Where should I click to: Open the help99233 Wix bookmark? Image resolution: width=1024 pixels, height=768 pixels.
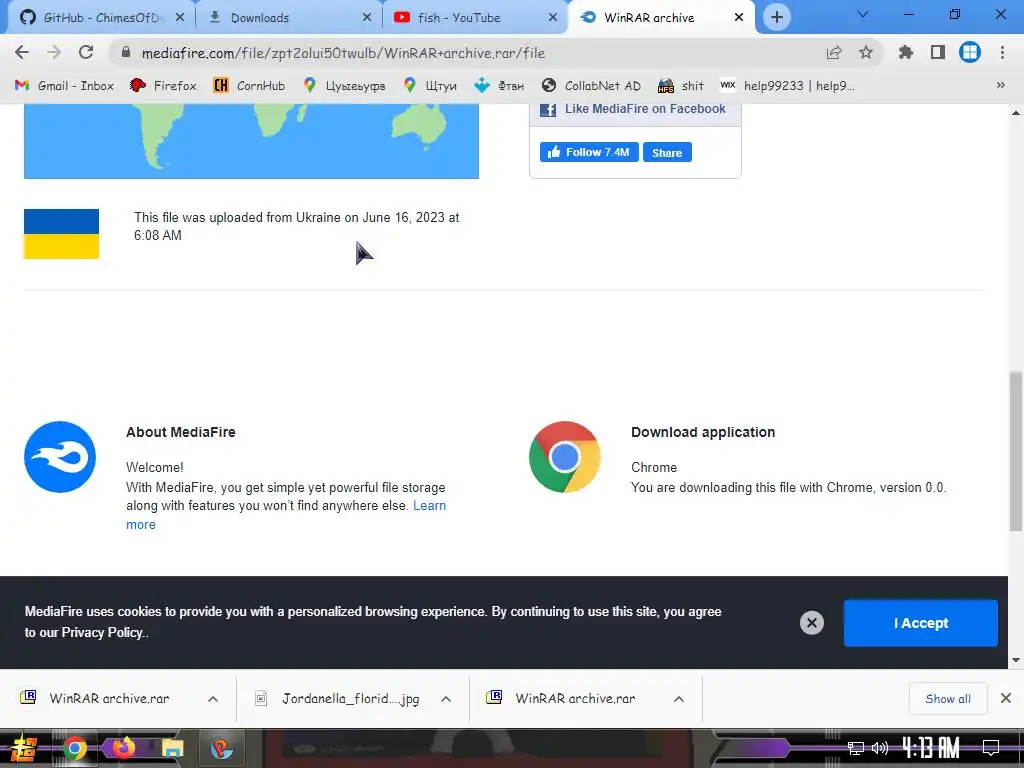point(787,86)
